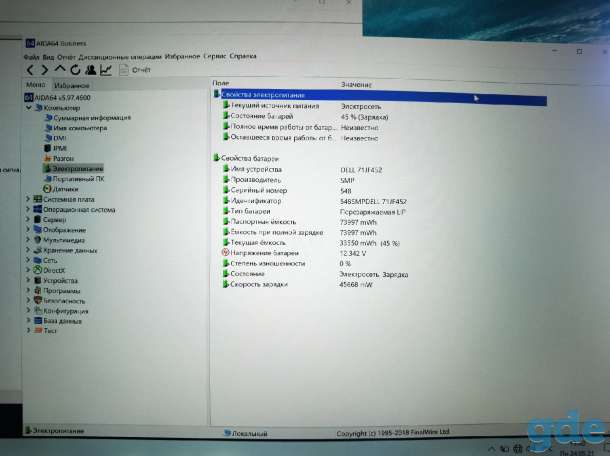This screenshot has width=610, height=456.
Task: Select the Скорость зарядки row
Action: 298,284
